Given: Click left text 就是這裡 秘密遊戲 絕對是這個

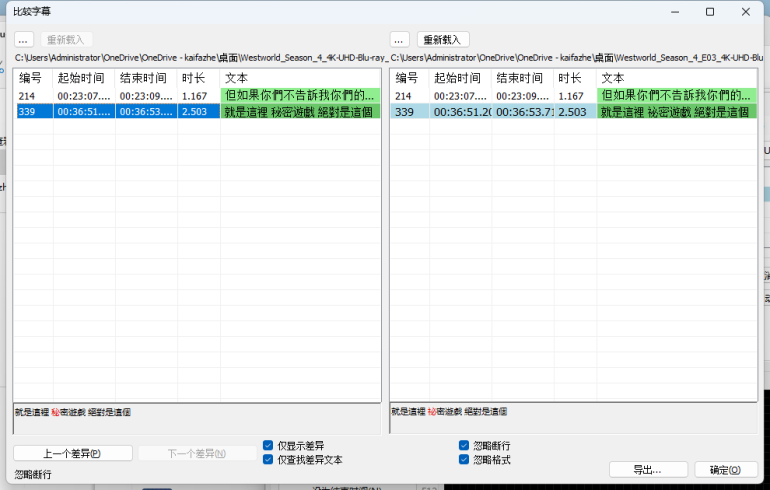Looking at the screenshot, I should click(299, 111).
